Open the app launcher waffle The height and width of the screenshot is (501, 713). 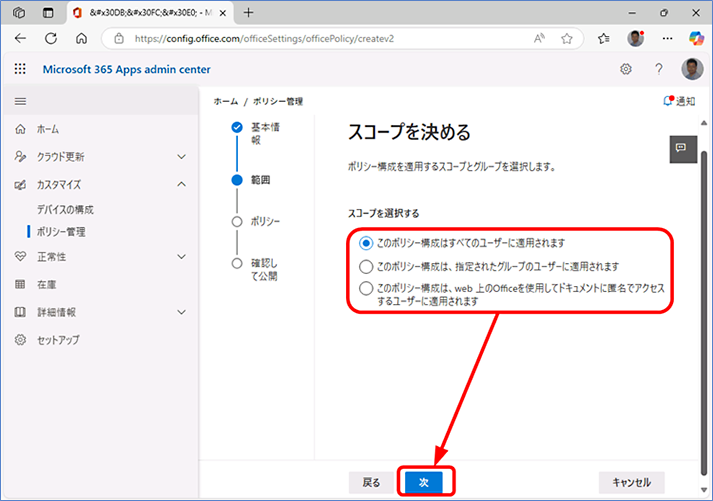click(x=20, y=69)
